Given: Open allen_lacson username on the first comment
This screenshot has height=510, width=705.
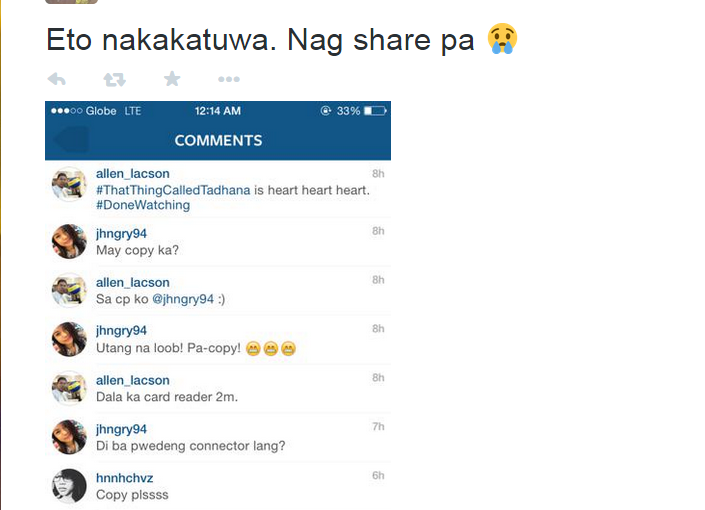Looking at the screenshot, I should click(133, 174).
